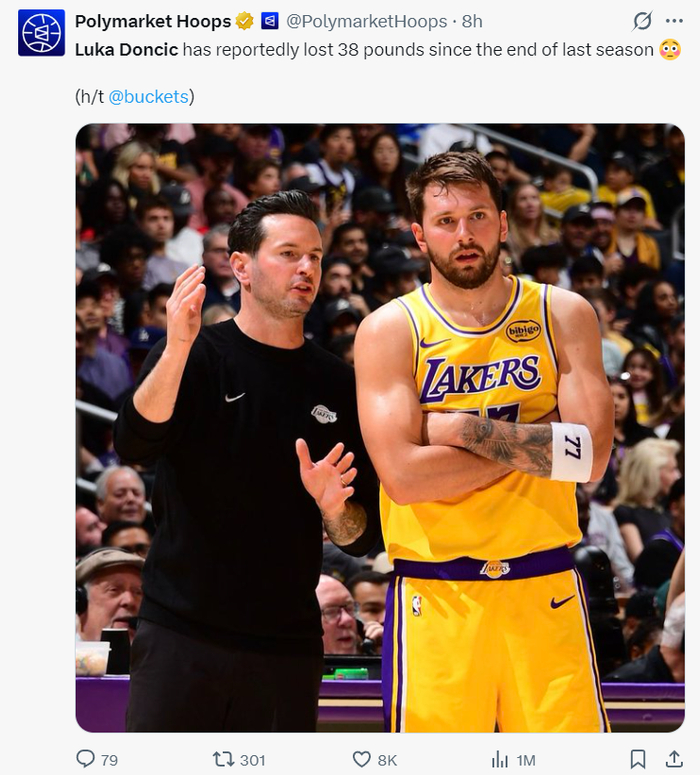Open the @PolymarketHoops handle link

coord(364,21)
